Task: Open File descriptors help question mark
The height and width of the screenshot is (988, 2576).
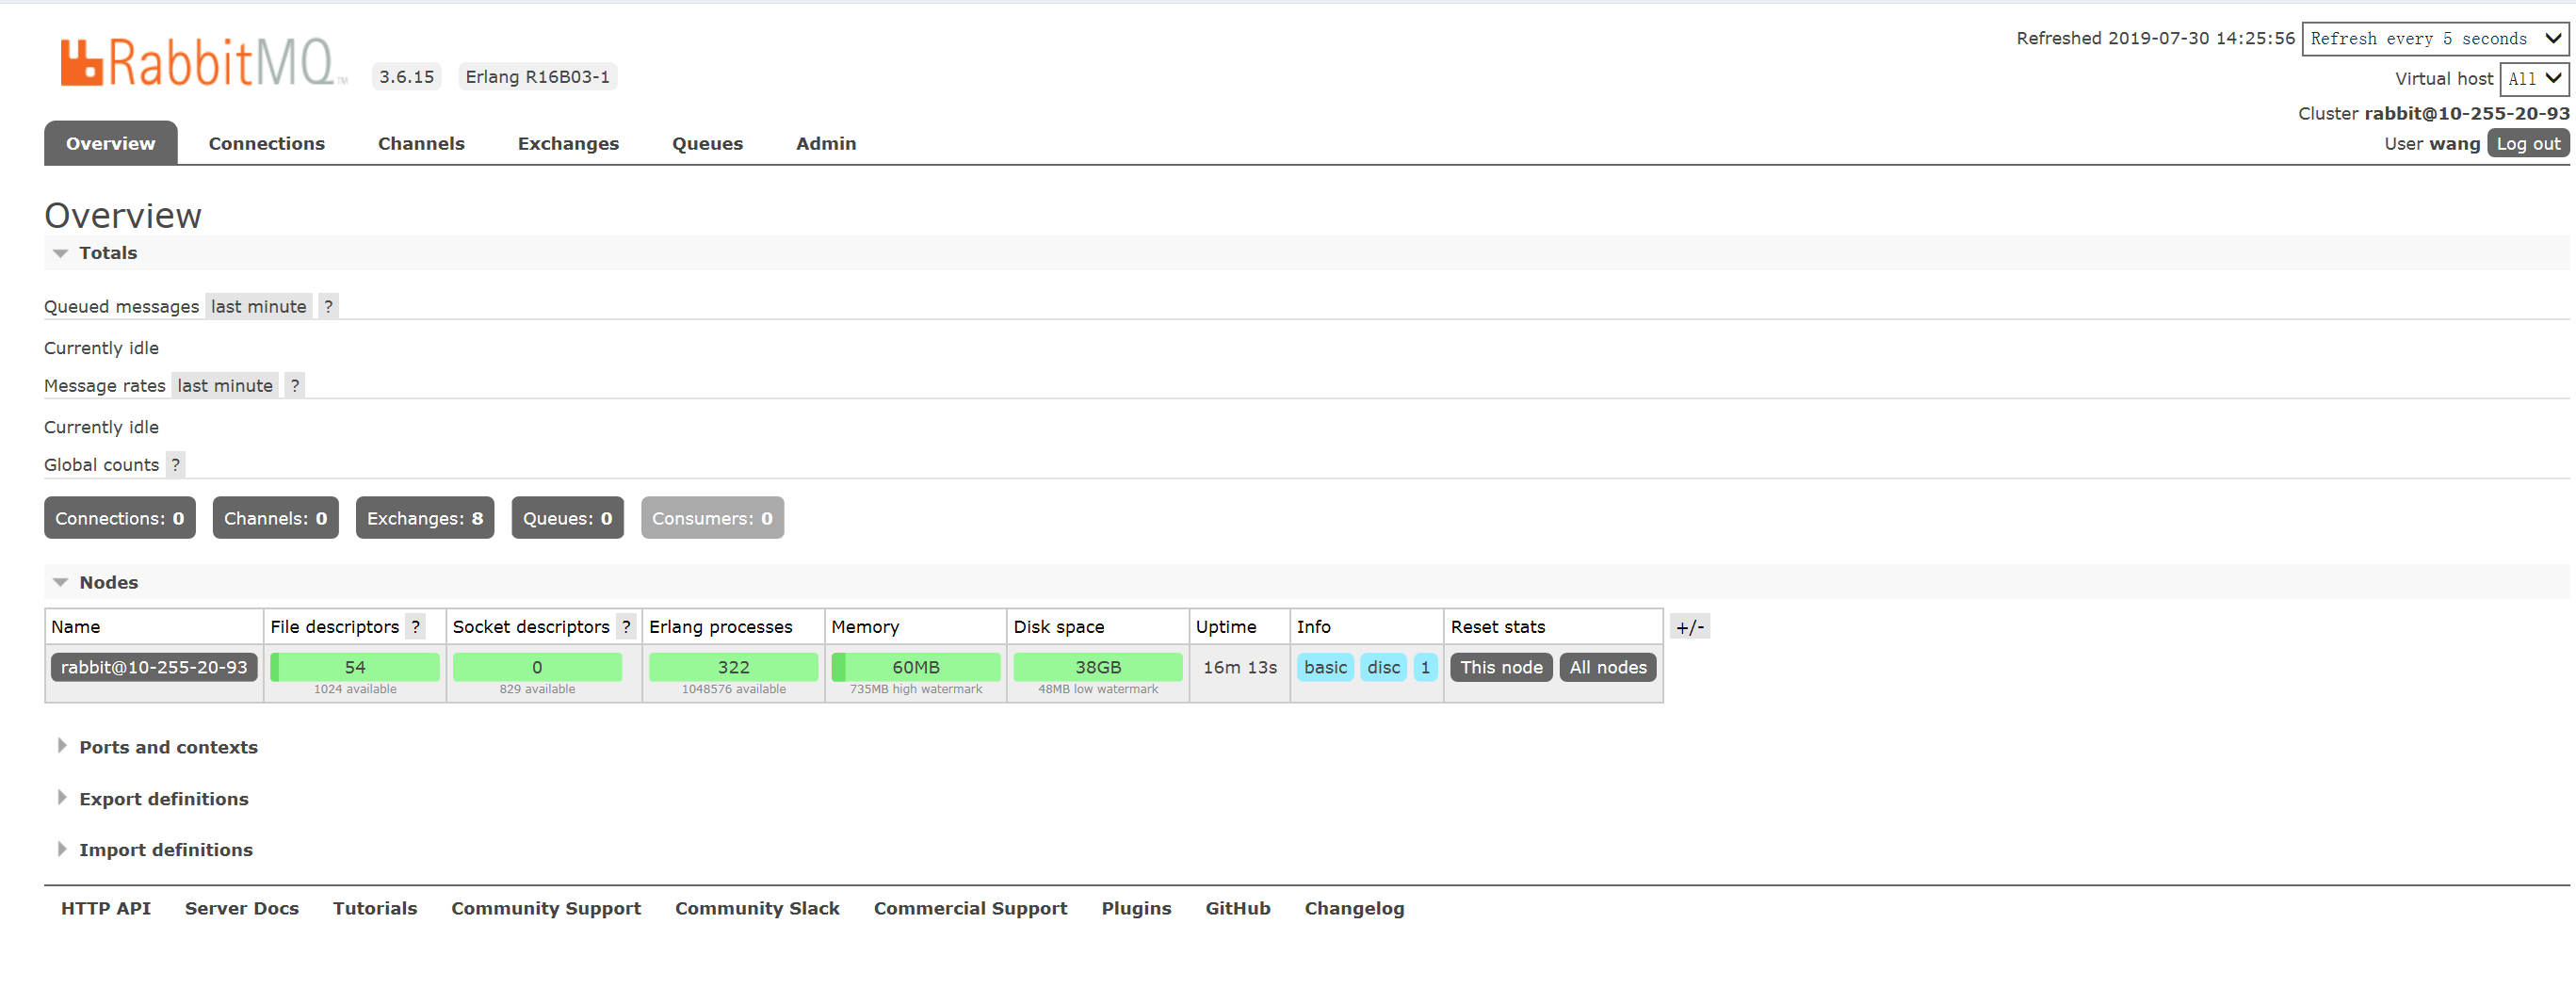Action: 415,626
